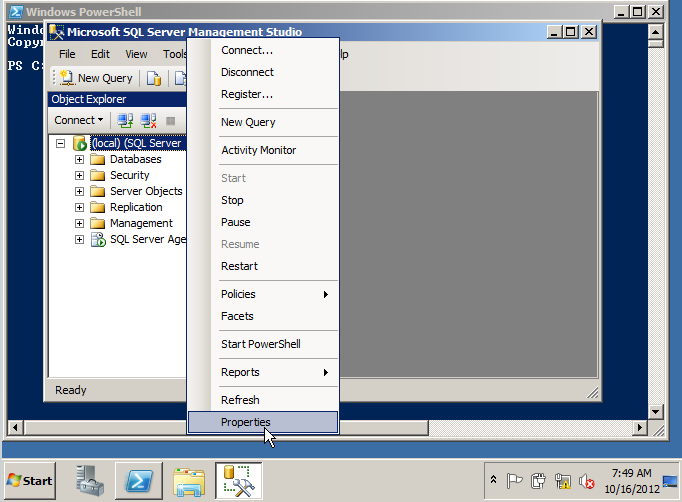
Task: Select the Security tree label
Action: point(130,175)
